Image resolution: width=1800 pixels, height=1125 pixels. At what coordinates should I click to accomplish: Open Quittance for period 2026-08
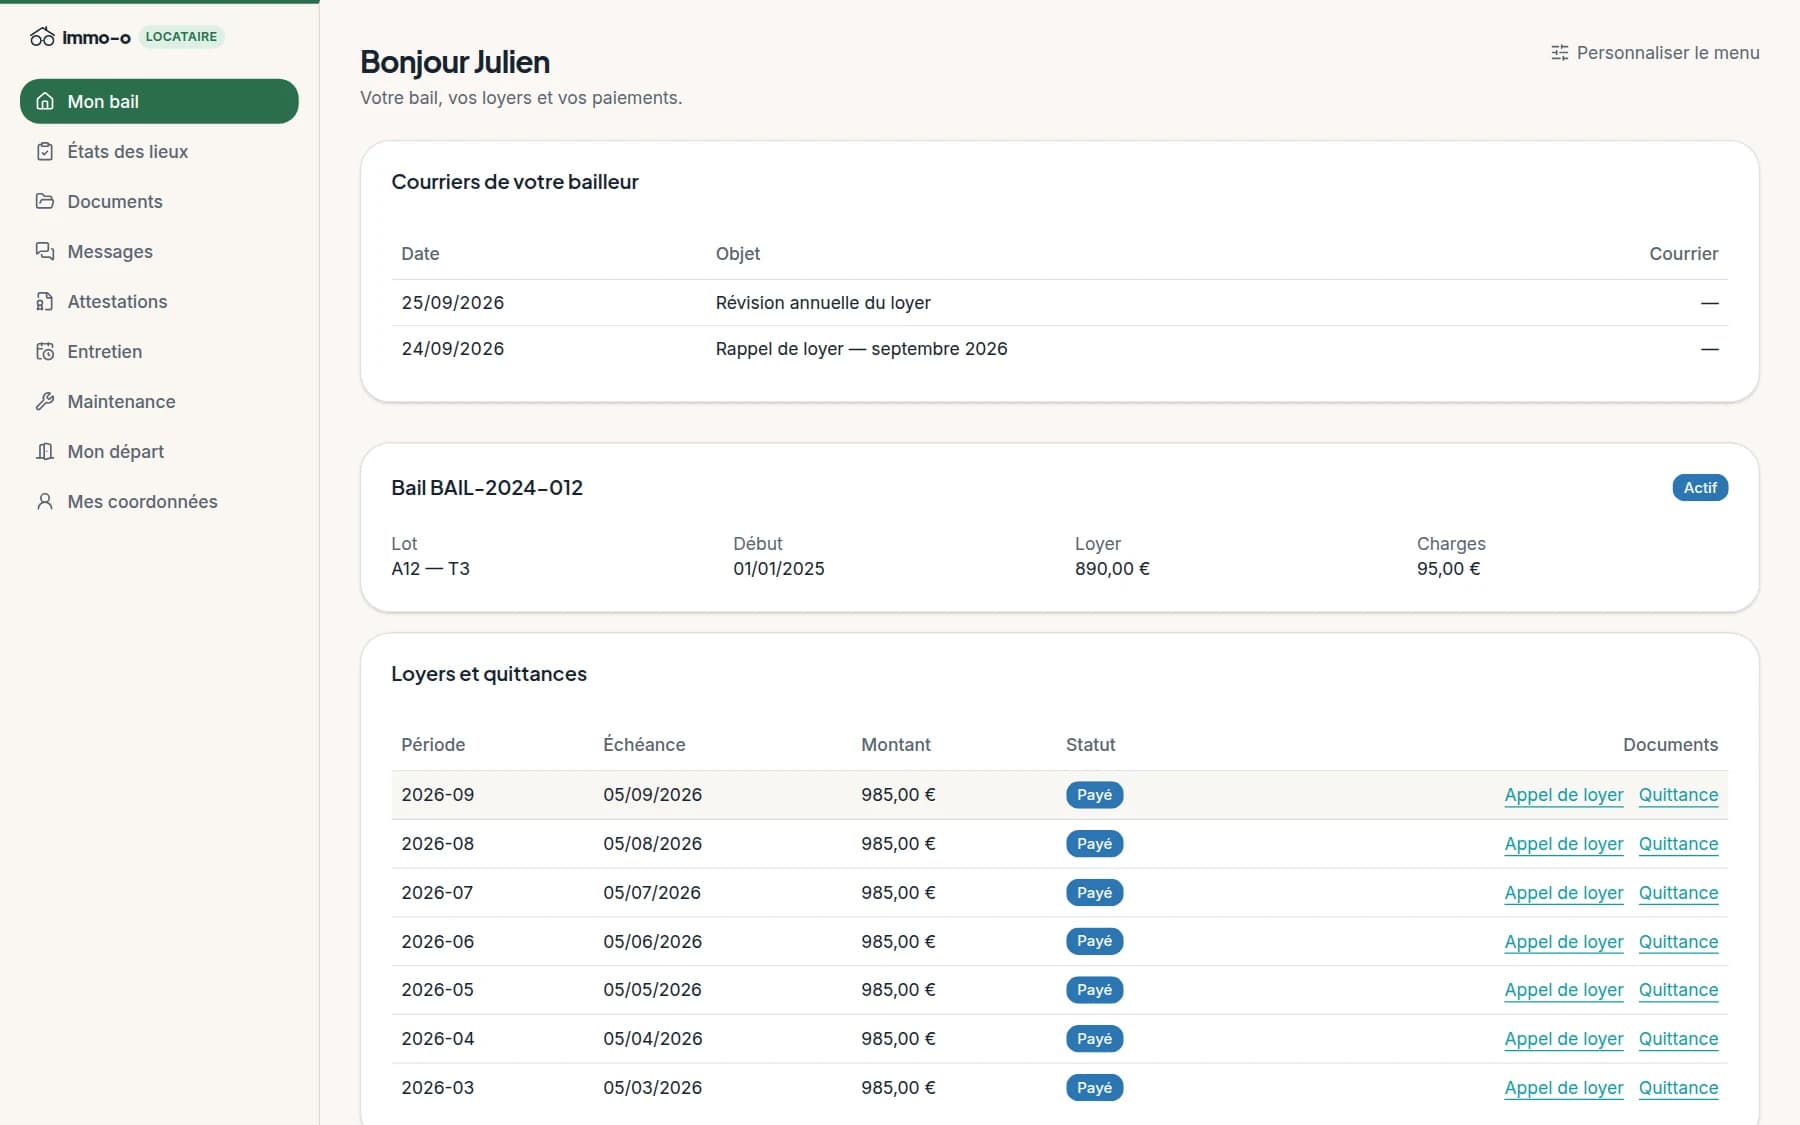1678,844
